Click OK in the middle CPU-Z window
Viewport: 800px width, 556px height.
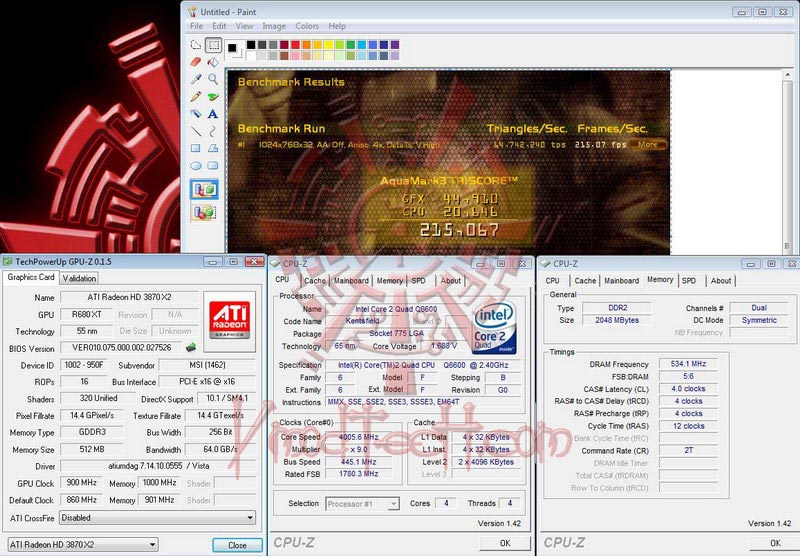505,543
